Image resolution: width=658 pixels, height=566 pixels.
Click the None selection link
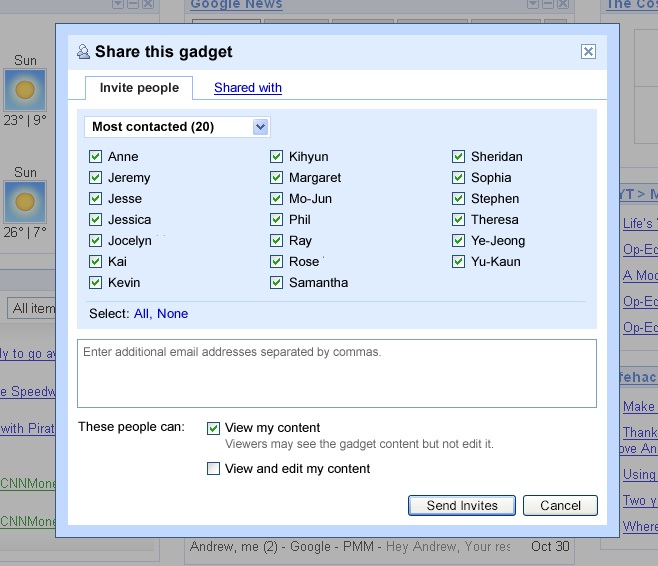click(172, 314)
